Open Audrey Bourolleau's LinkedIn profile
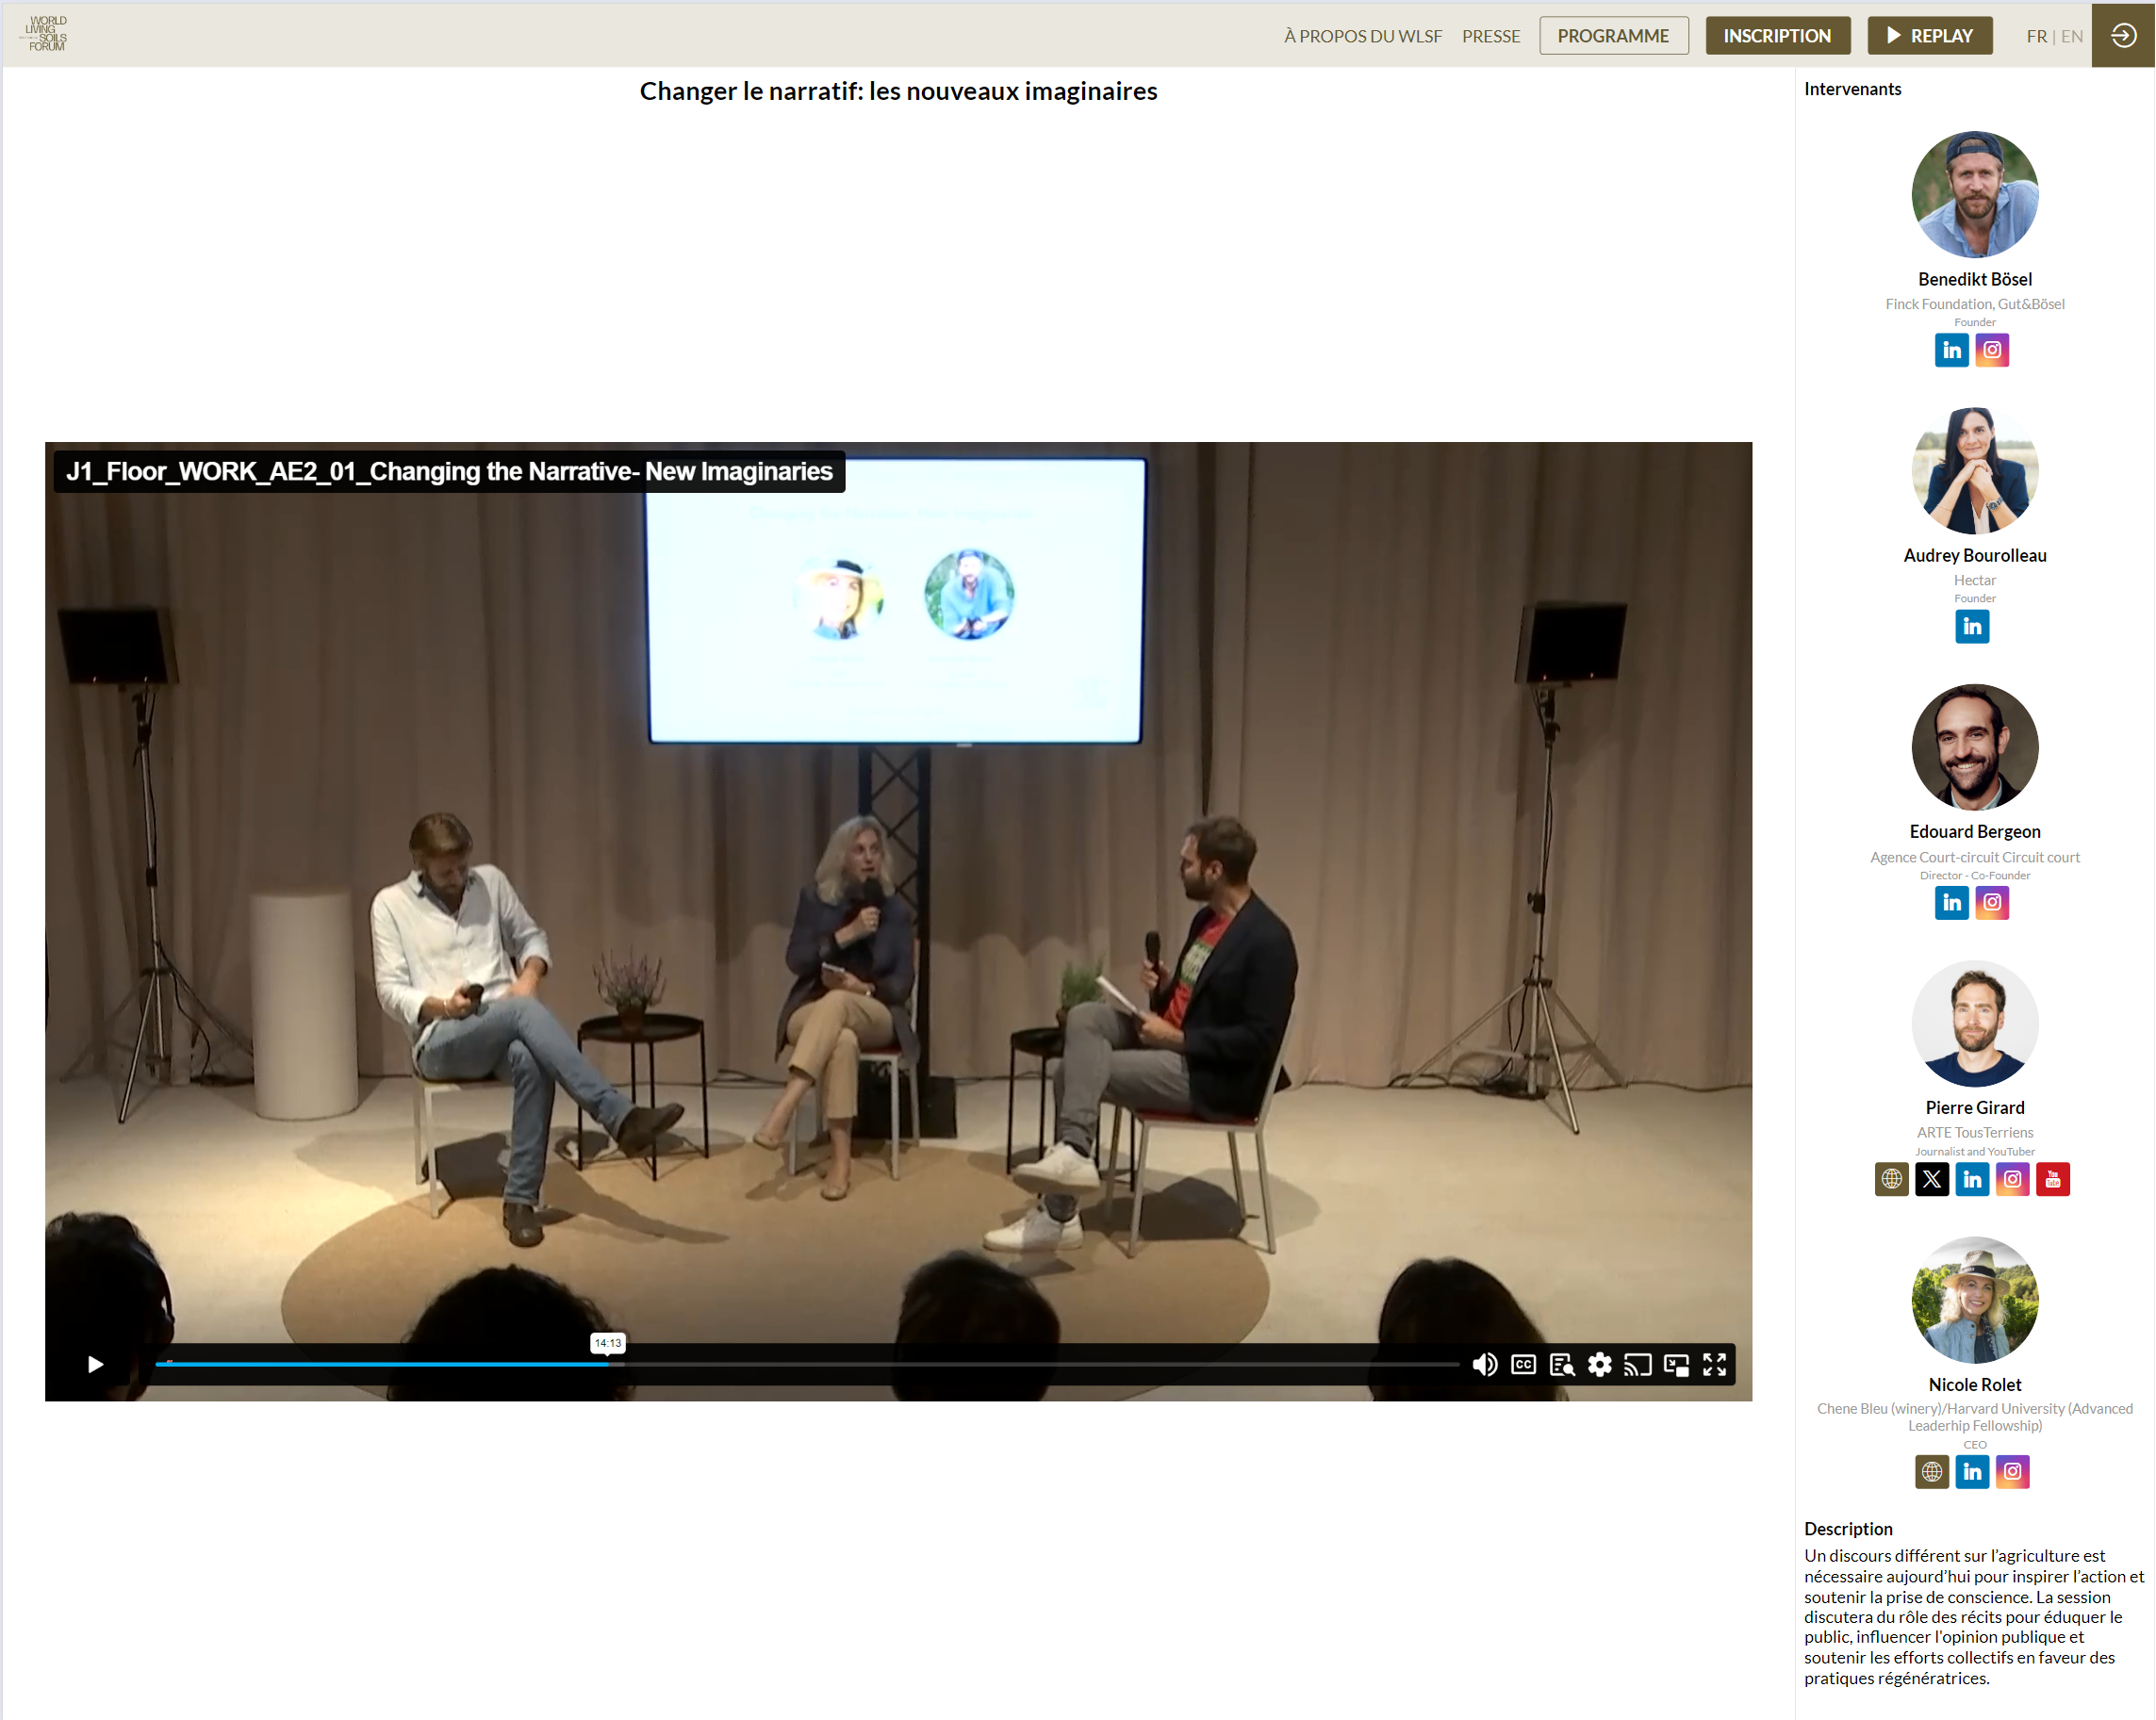 click(x=1972, y=627)
